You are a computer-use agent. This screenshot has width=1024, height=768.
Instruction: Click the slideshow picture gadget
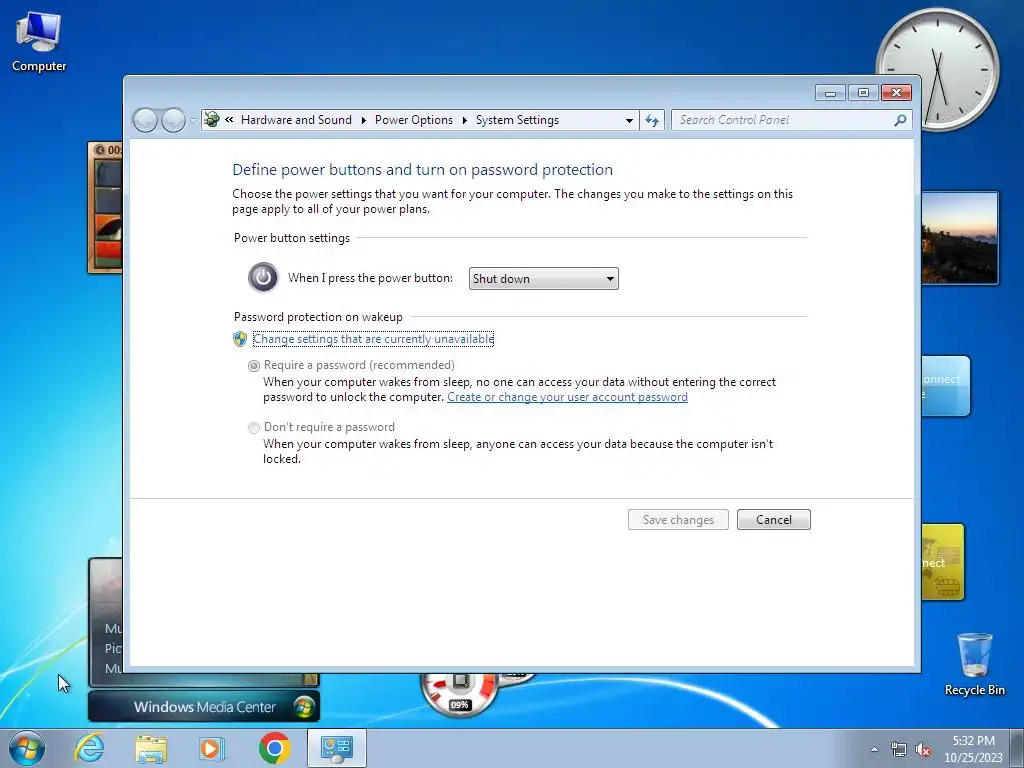[960, 238]
